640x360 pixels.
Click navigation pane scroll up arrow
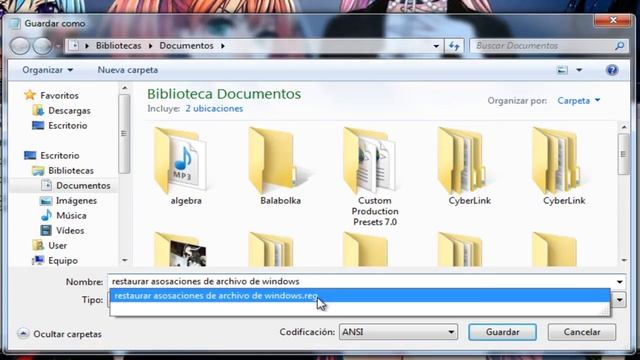(x=124, y=88)
